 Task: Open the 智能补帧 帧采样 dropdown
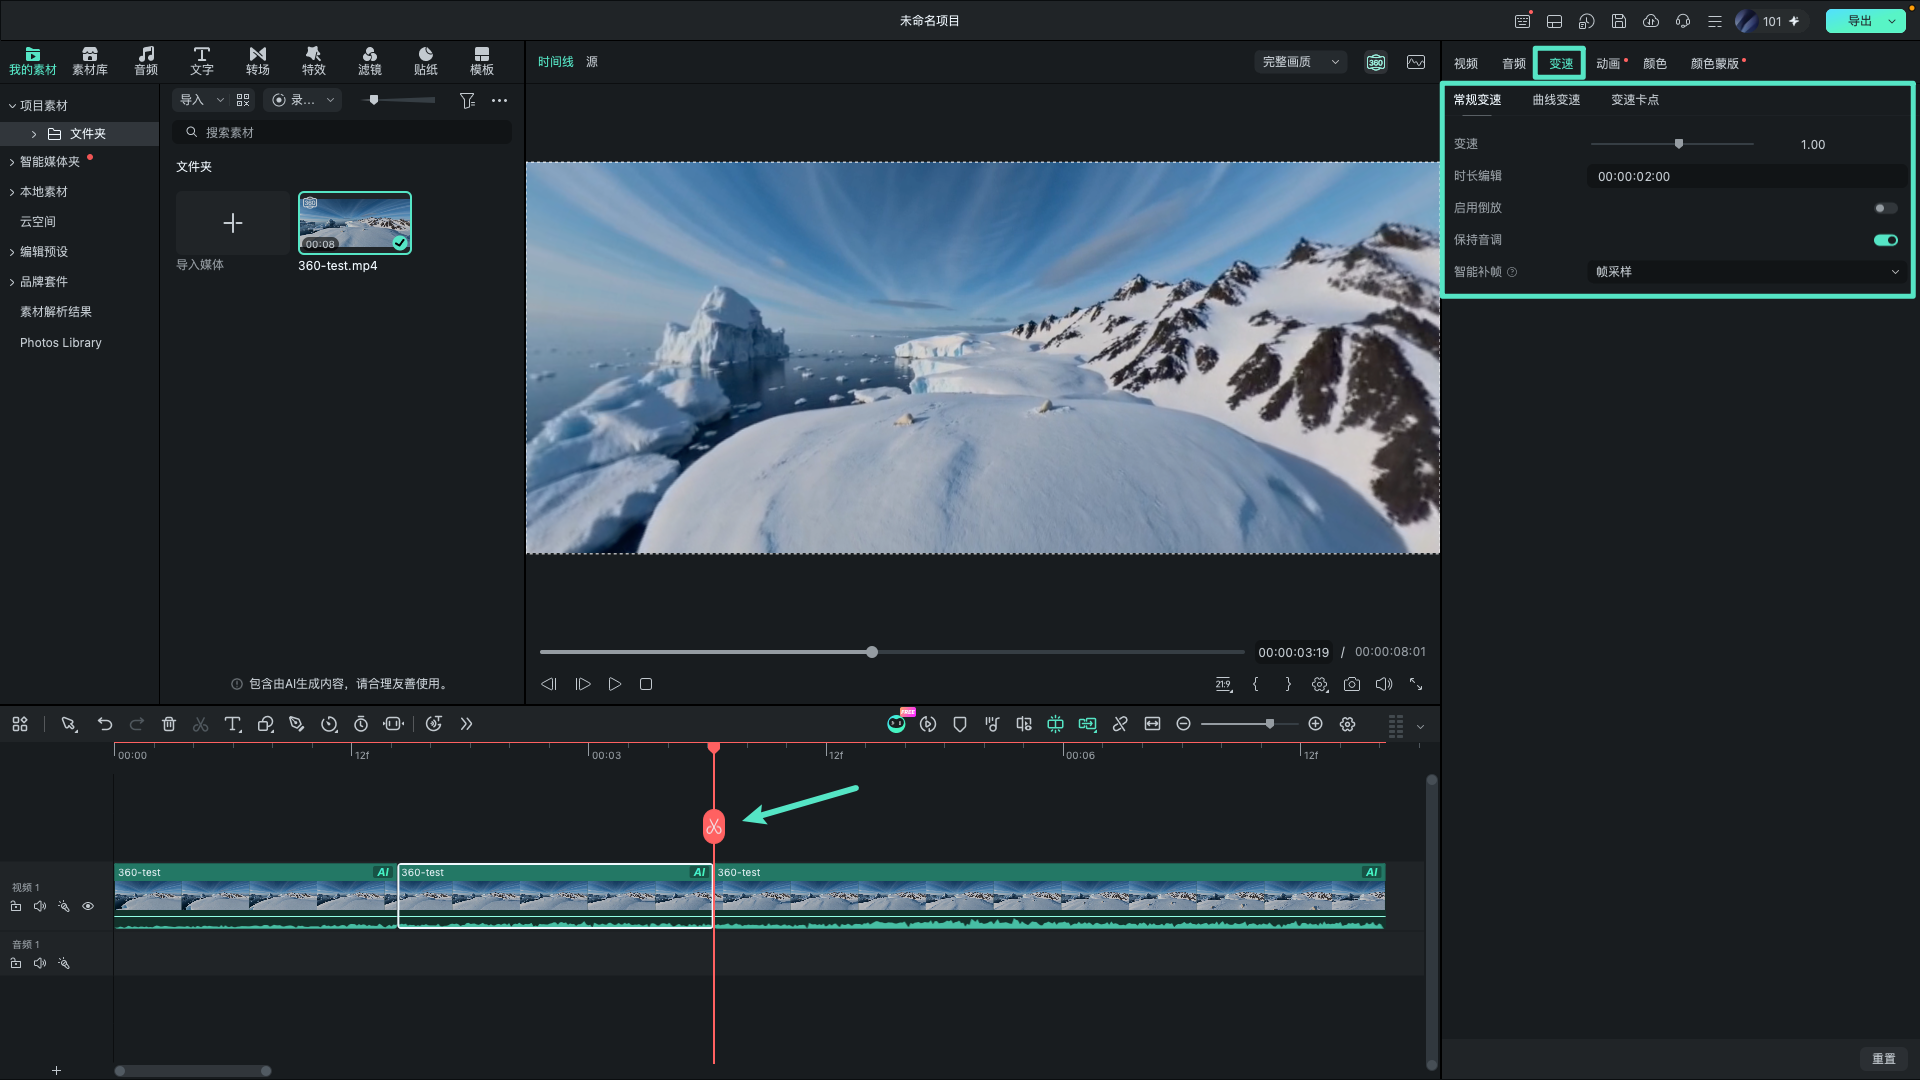(x=1747, y=272)
